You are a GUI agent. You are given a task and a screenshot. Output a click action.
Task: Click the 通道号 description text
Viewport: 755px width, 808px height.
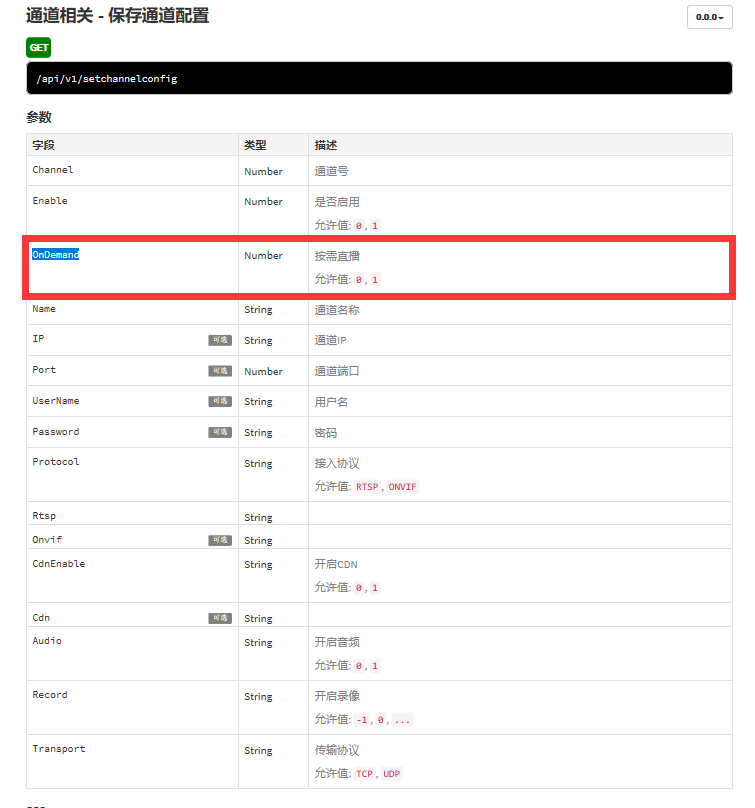tap(331, 171)
